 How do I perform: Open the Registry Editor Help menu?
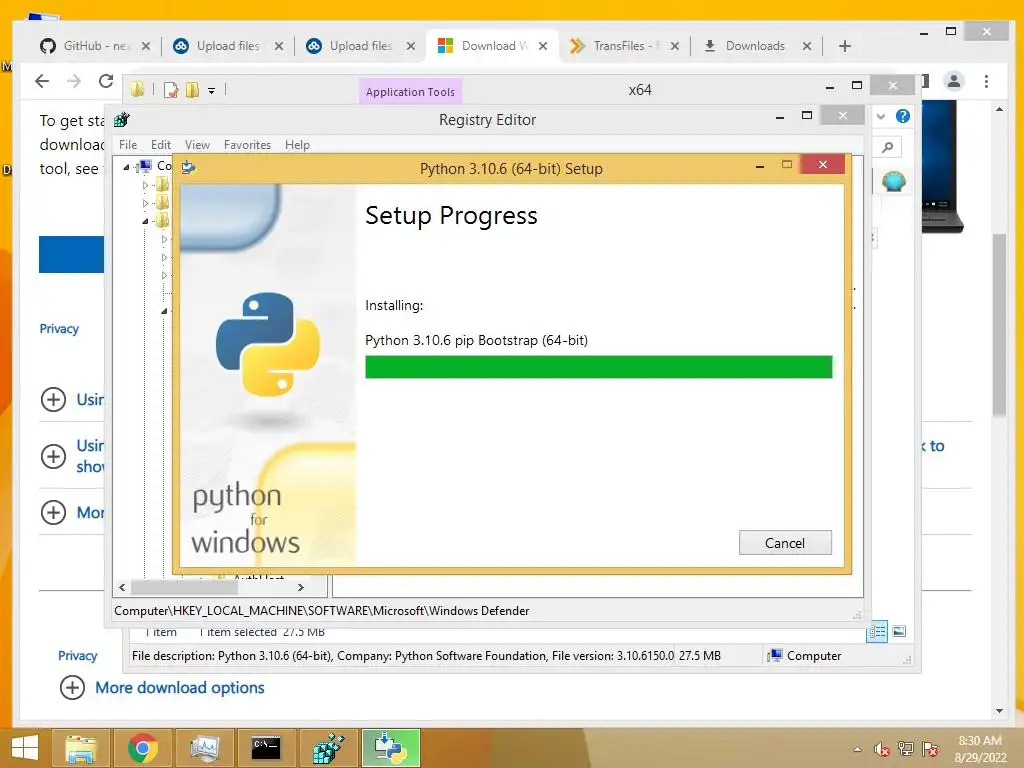(297, 145)
